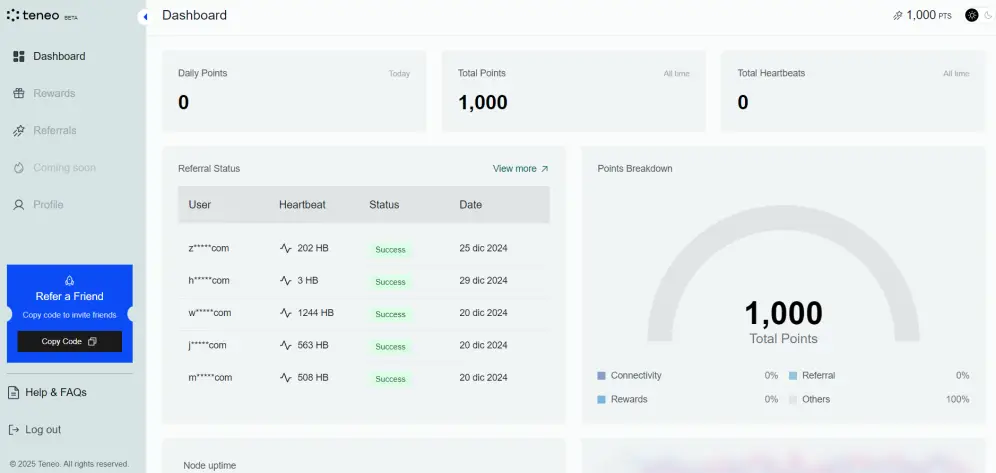Log out of the account
The width and height of the screenshot is (996, 473).
point(43,430)
